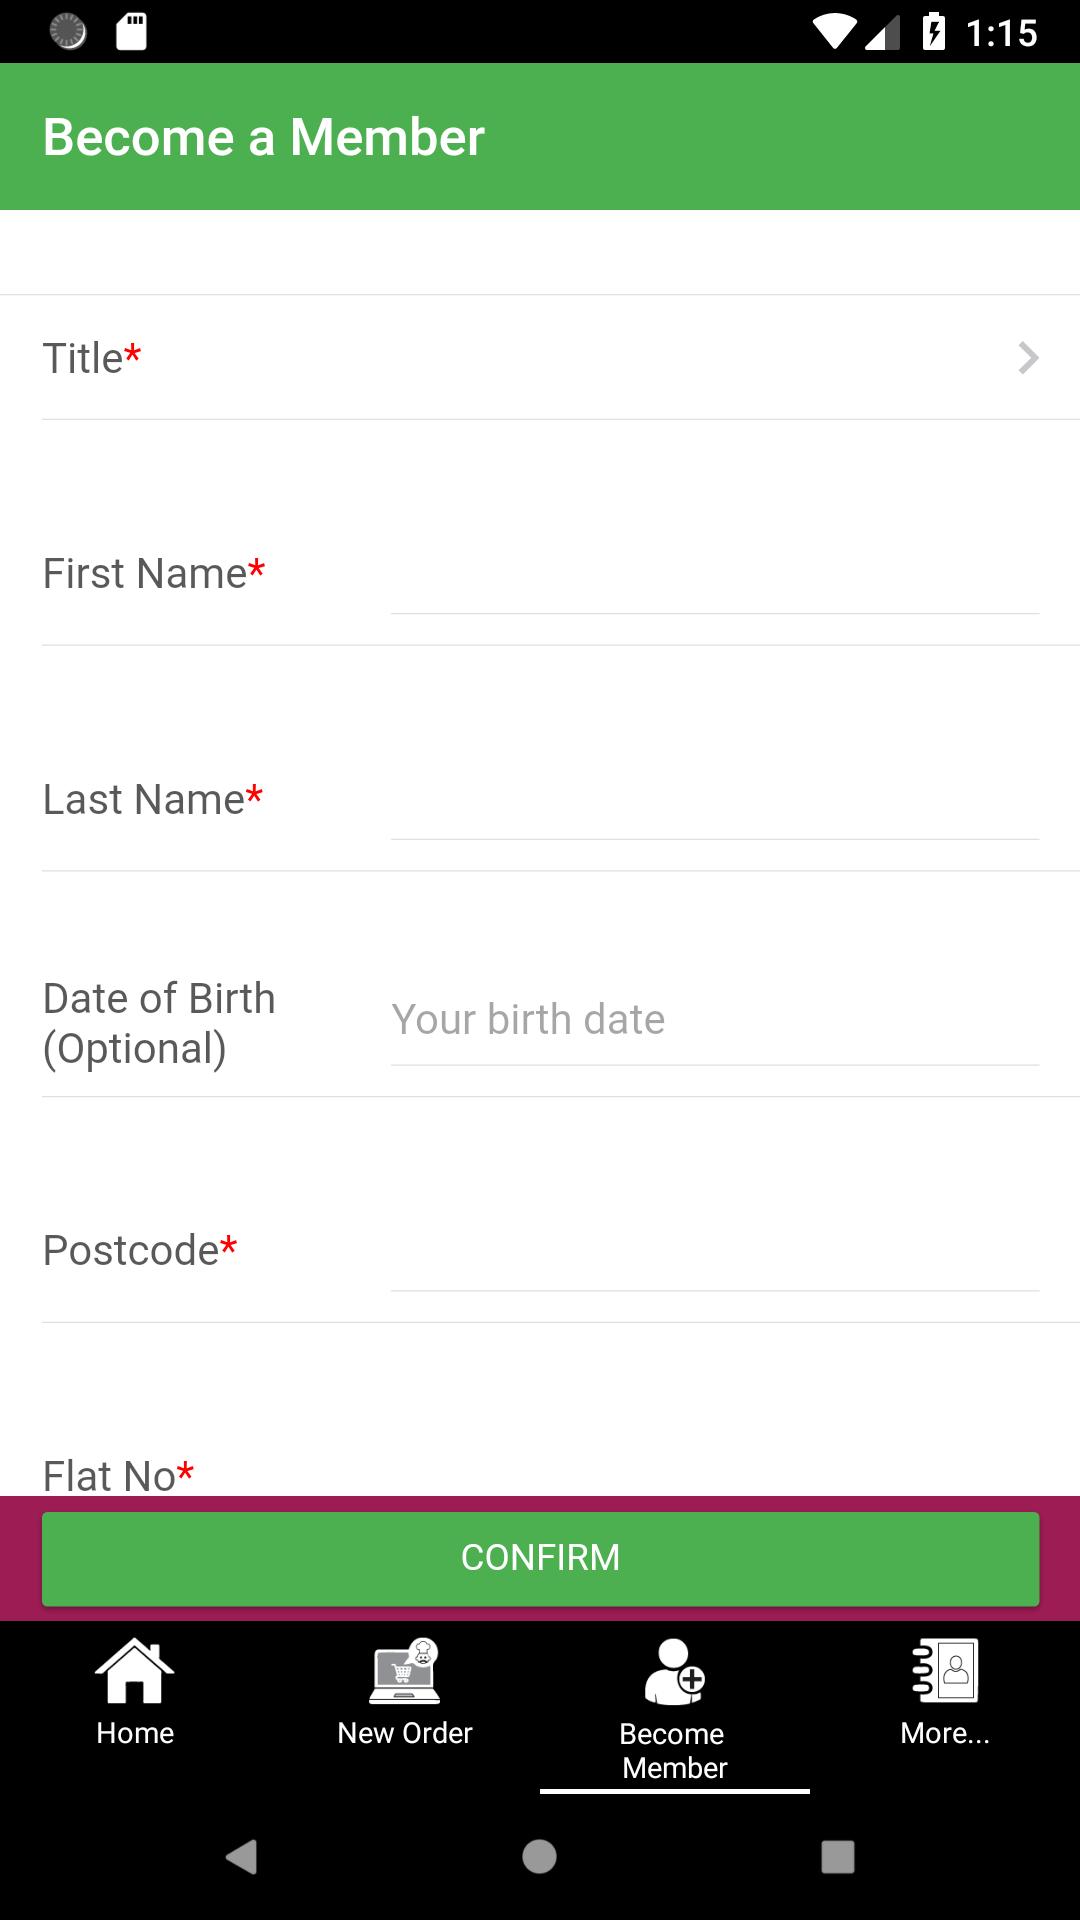Tap the WiFi signal status icon

[834, 32]
